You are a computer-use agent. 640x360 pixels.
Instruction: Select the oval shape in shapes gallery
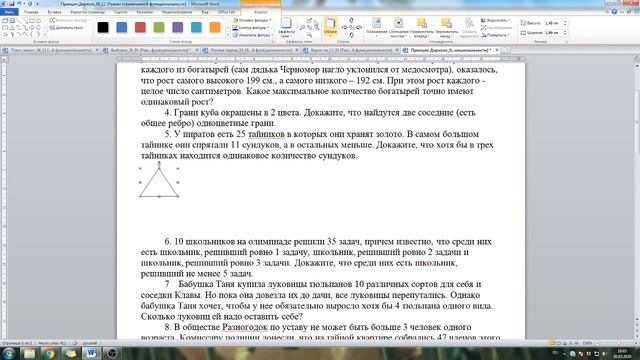(38, 20)
